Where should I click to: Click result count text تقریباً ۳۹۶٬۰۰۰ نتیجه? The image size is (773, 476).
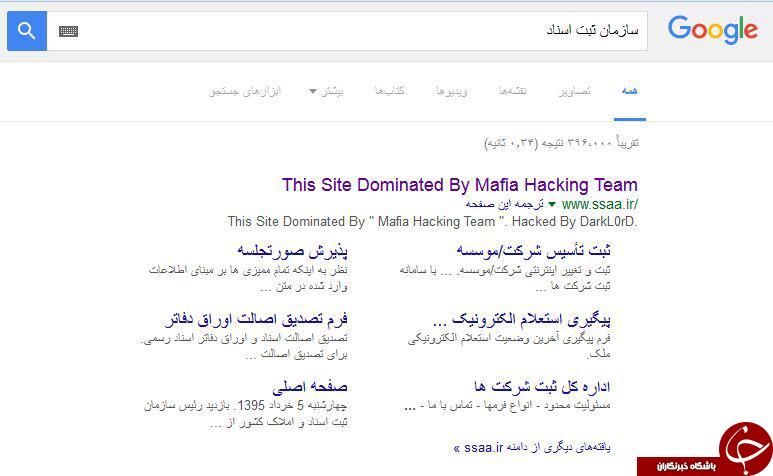click(x=590, y=143)
